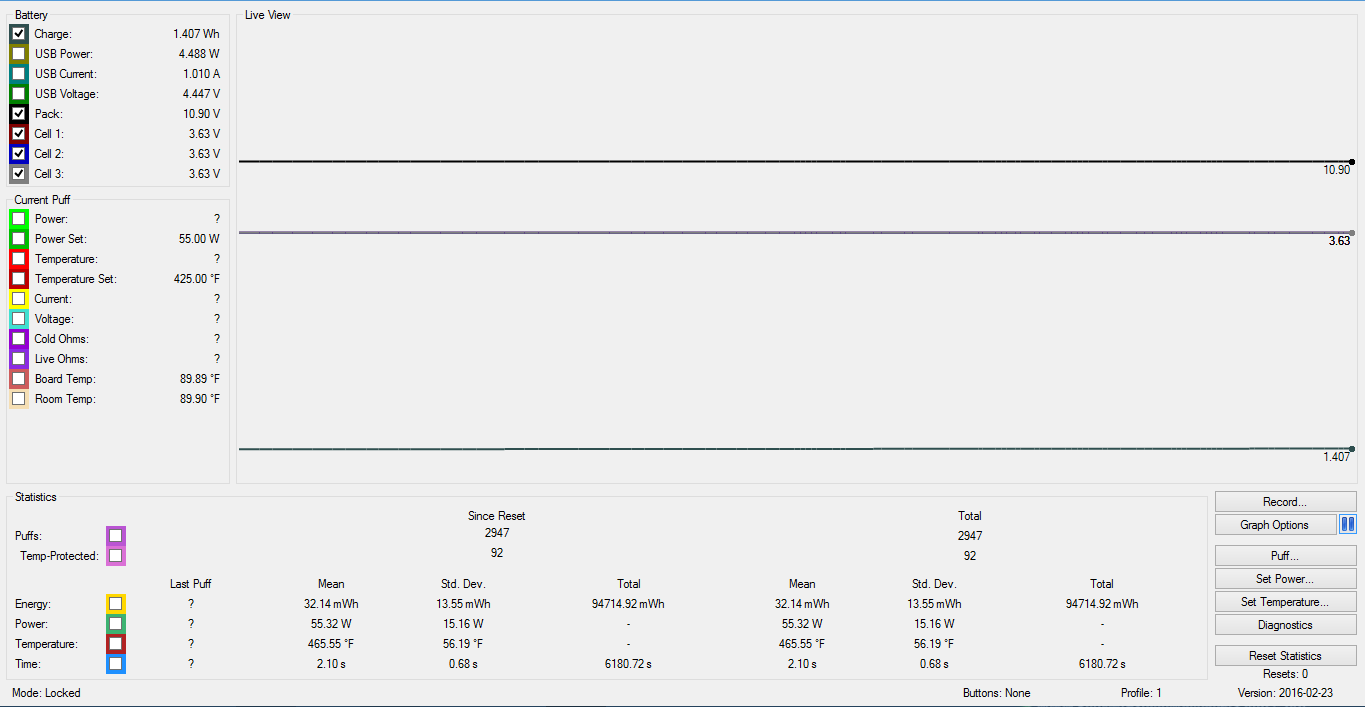
Task: Toggle the USB Current checkbox
Action: pos(19,74)
